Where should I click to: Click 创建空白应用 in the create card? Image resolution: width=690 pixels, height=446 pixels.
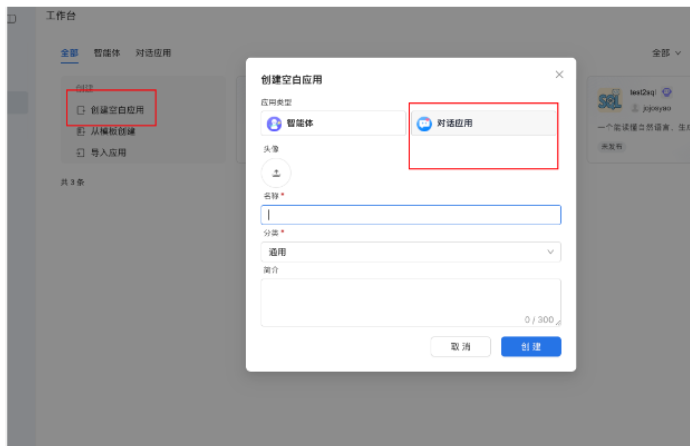[x=117, y=110]
